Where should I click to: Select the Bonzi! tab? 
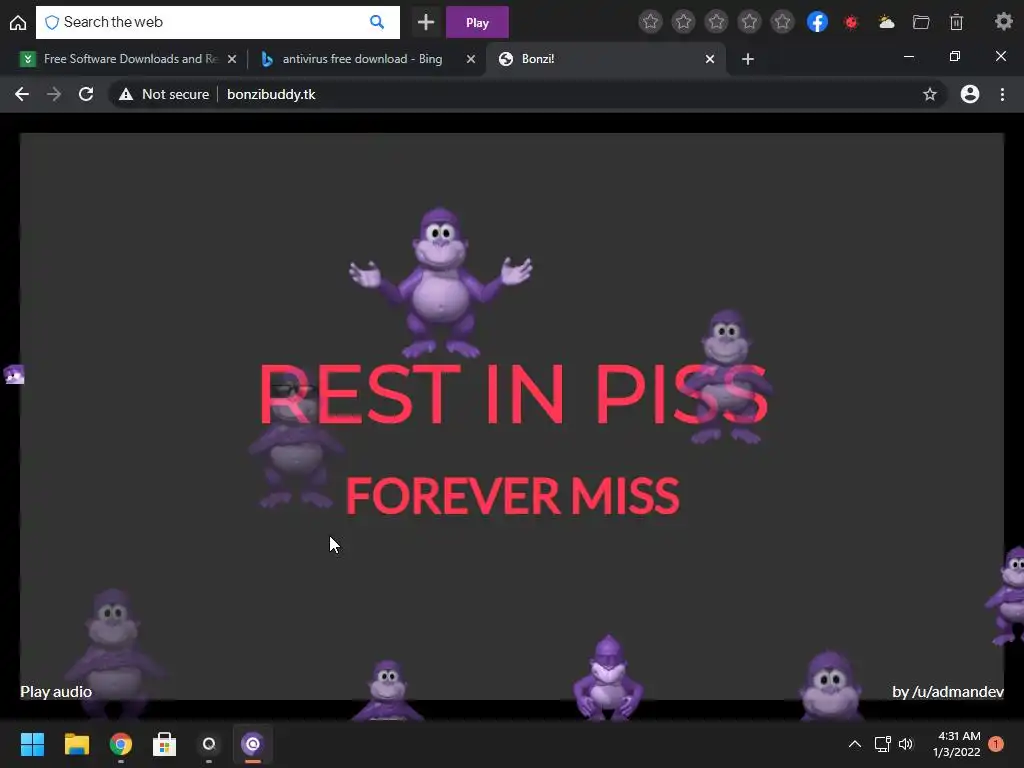pos(606,59)
